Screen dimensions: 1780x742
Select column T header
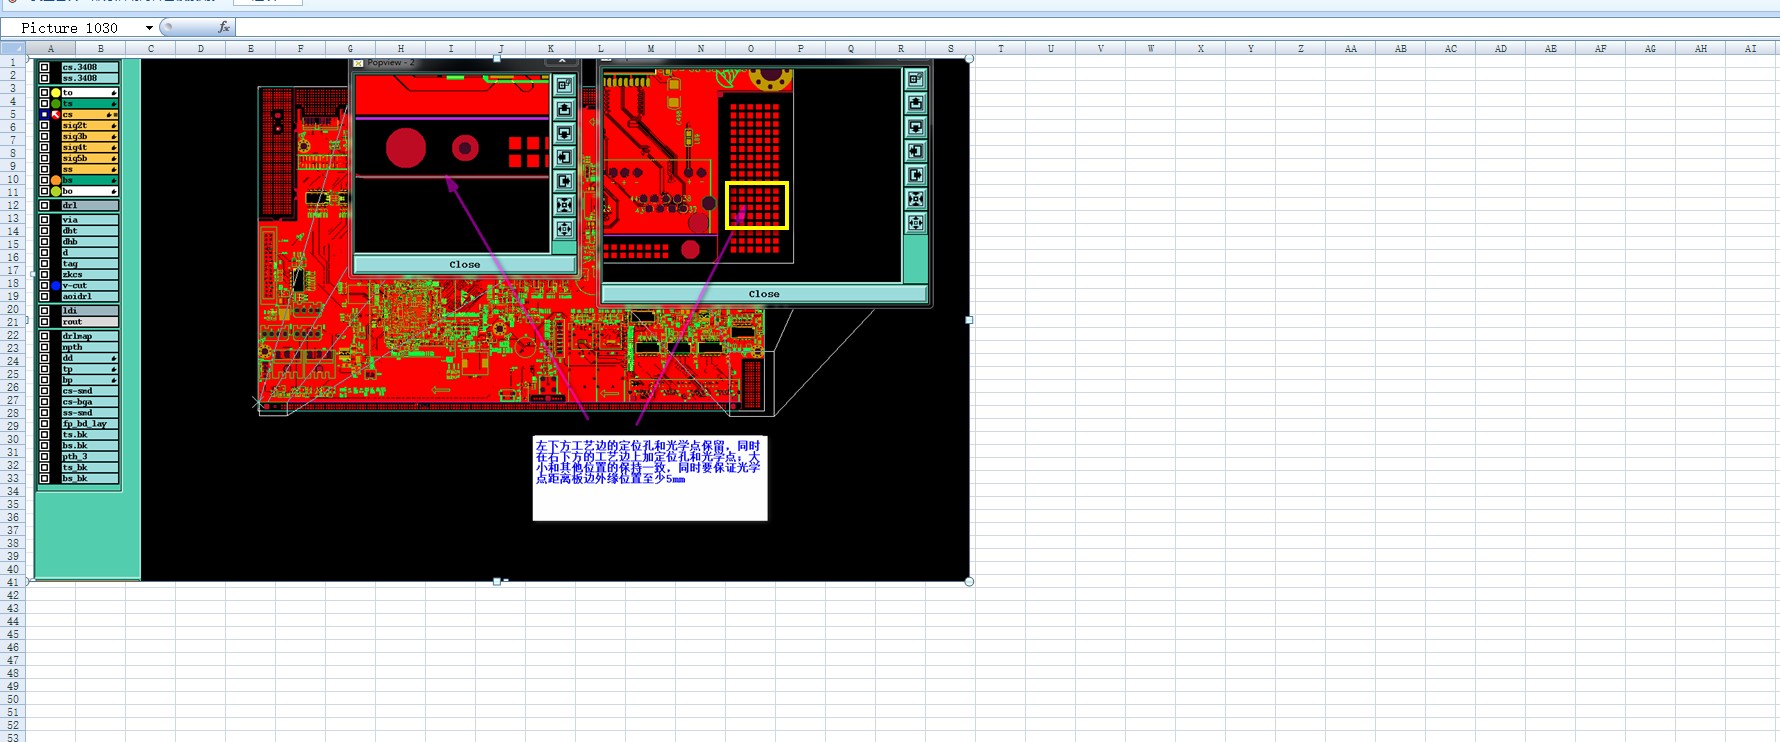pos(1000,48)
